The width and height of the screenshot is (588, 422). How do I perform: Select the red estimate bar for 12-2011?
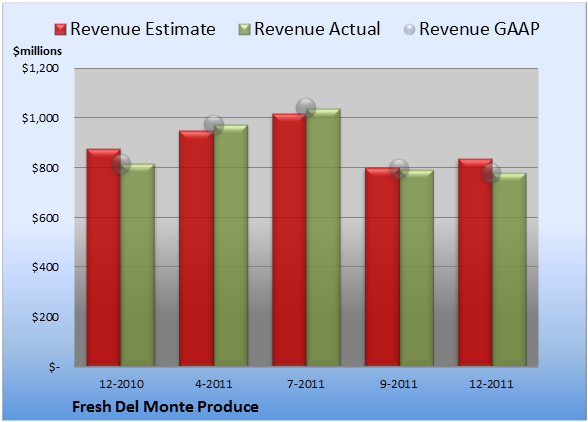(475, 262)
